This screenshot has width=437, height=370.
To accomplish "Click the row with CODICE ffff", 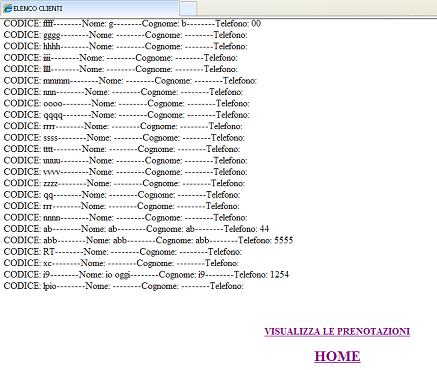I will tap(132, 24).
